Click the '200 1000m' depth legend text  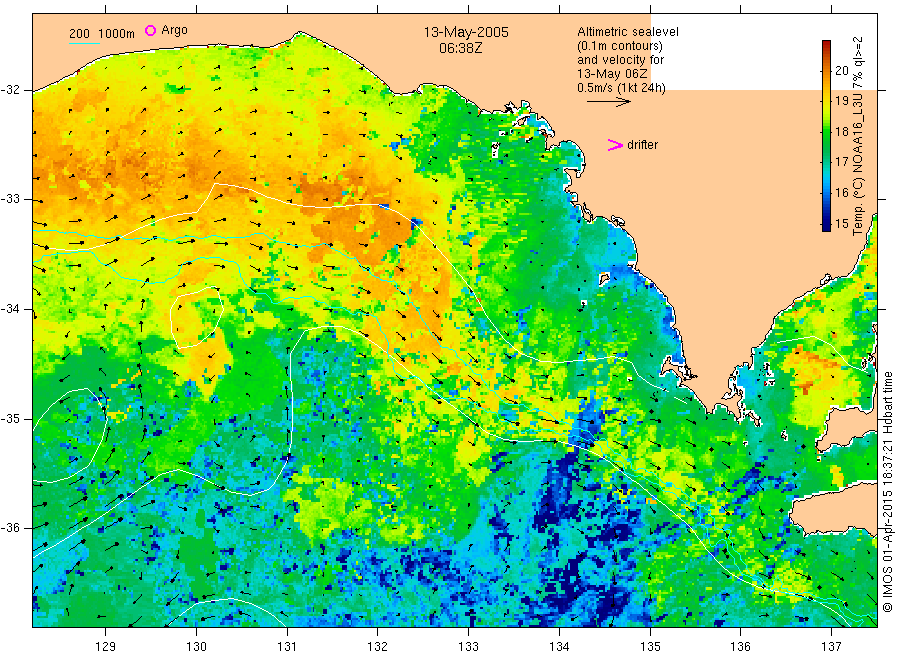pos(102,34)
